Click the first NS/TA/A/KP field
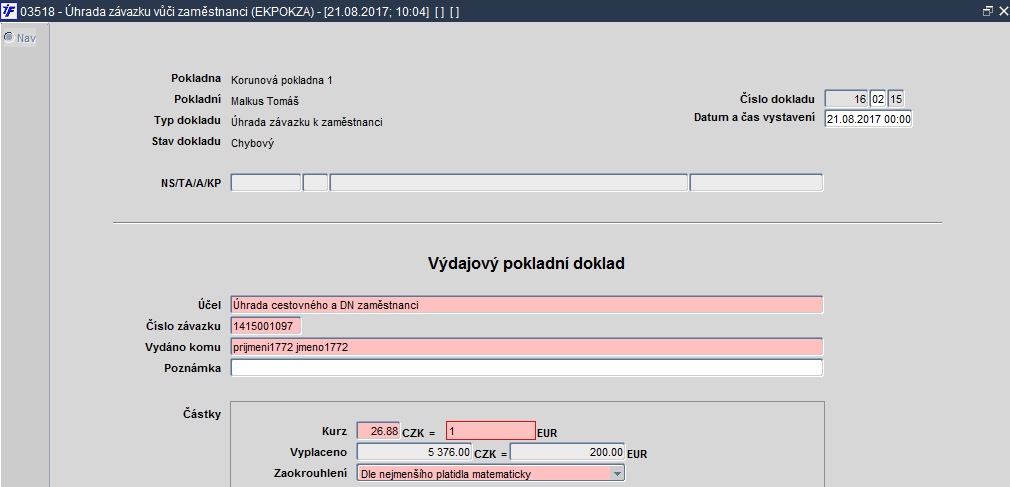Viewport: 1010px width, 487px height. point(265,183)
